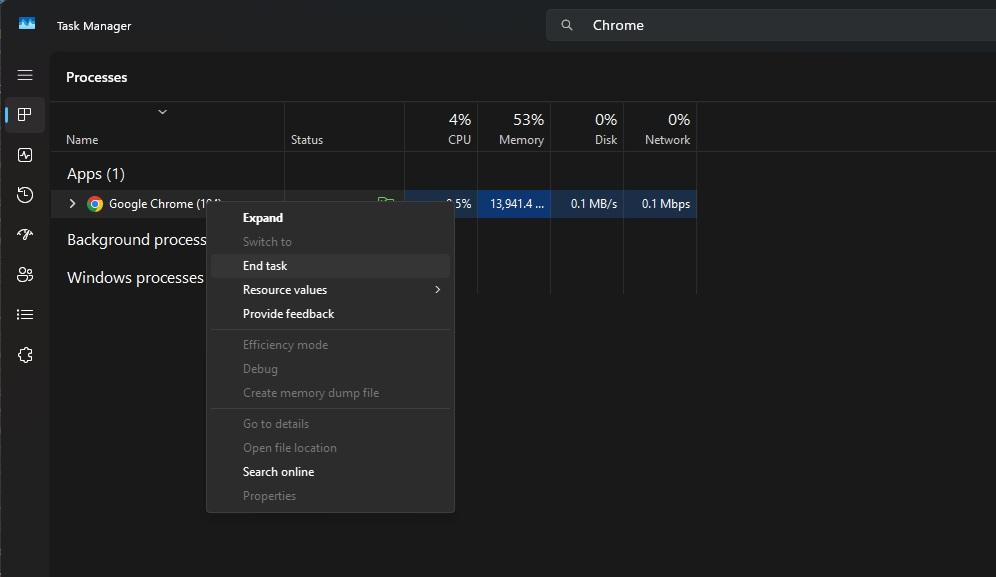Select End task from context menu

point(265,265)
